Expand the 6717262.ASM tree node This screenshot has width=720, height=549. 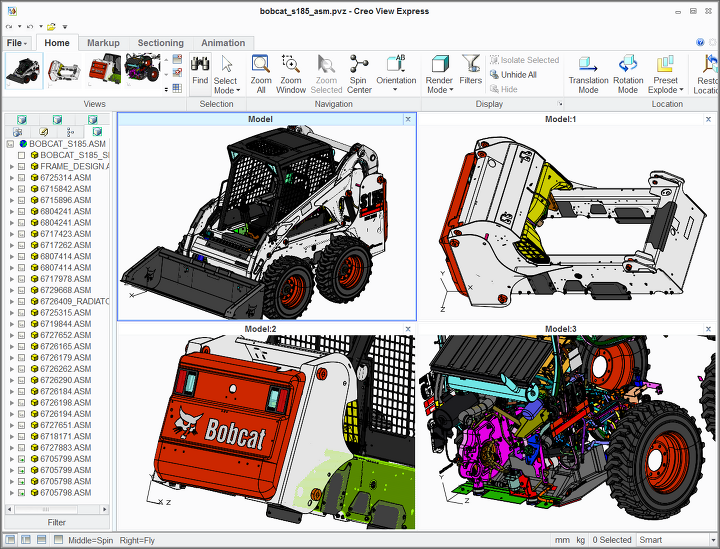12,245
